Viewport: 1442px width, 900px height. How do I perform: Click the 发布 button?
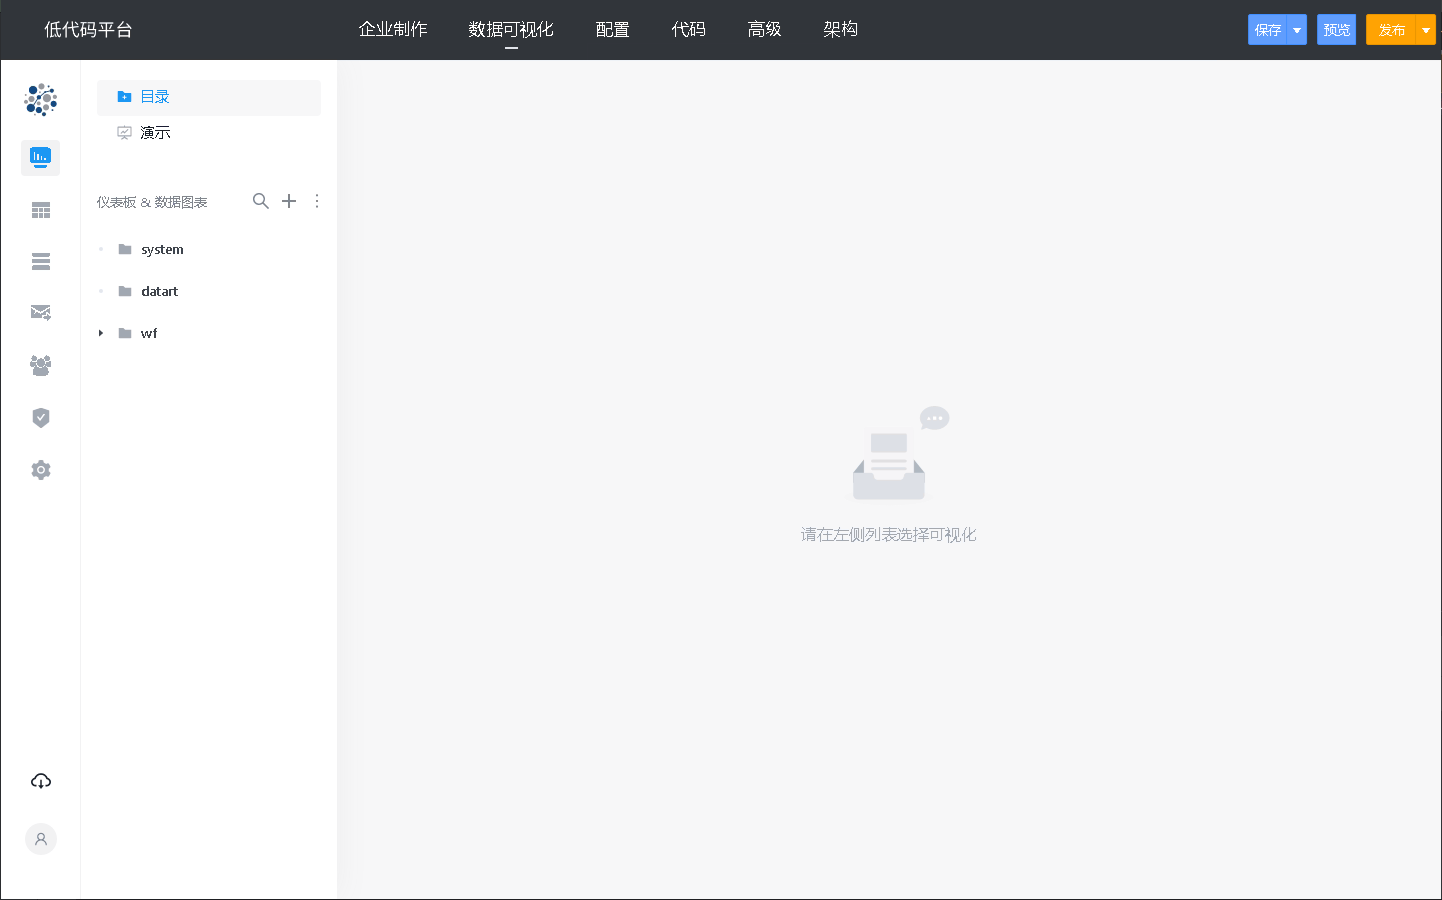[1392, 30]
